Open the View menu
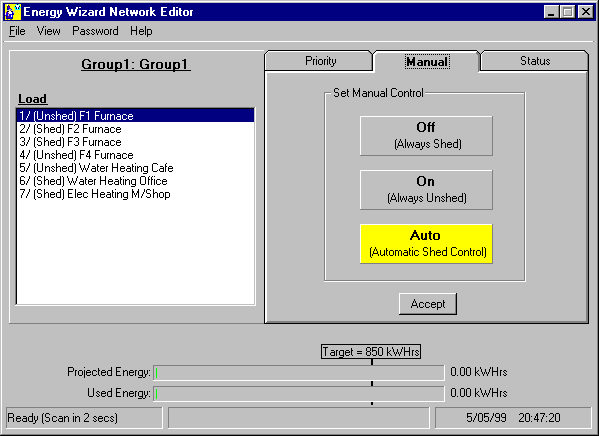This screenshot has width=599, height=436. click(49, 31)
